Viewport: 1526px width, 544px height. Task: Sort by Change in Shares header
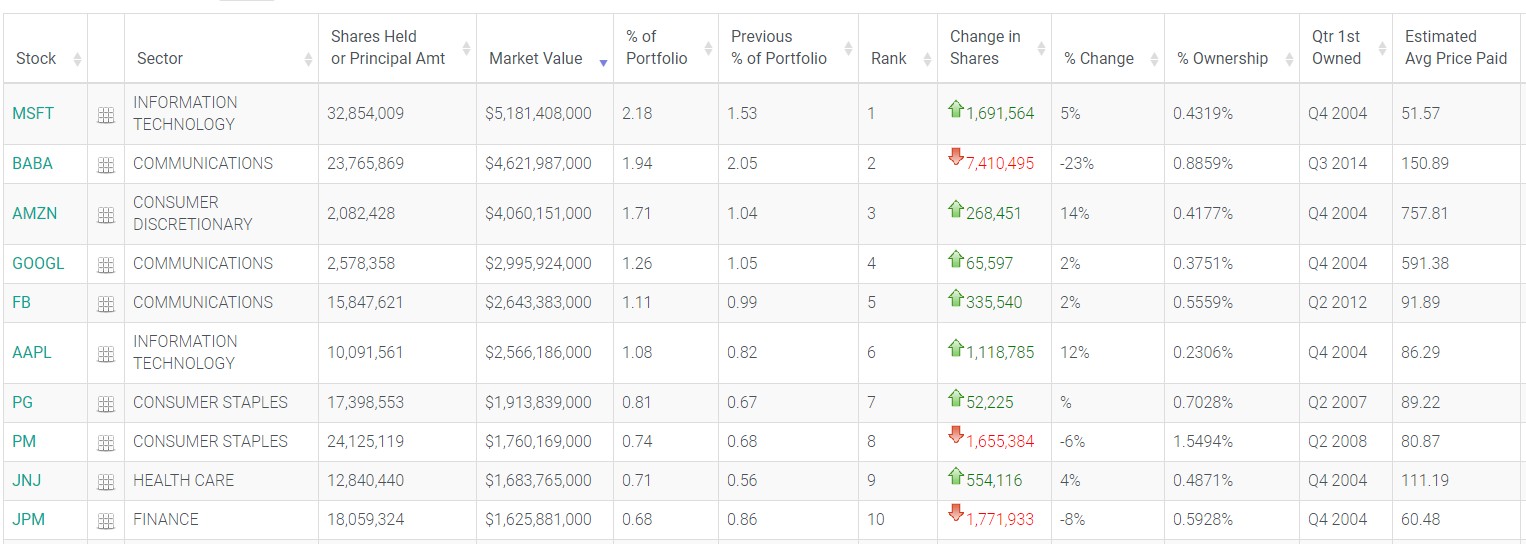(985, 48)
